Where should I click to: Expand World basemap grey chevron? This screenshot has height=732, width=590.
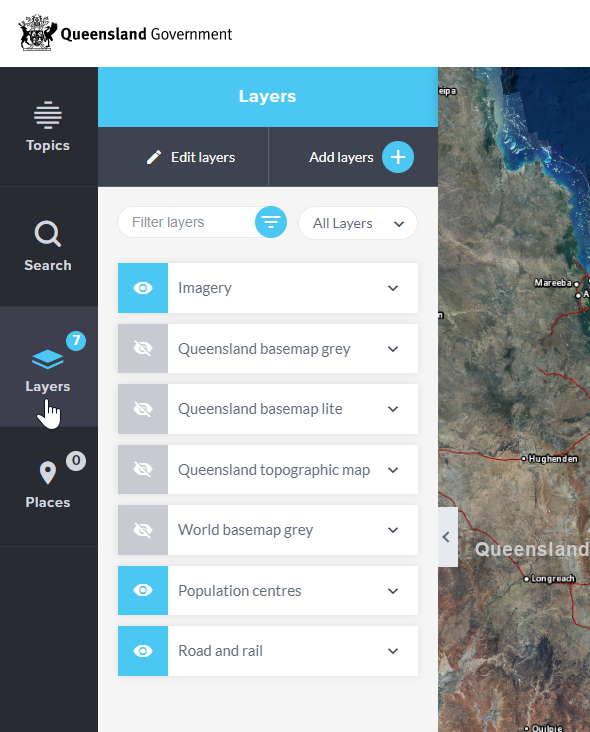tap(393, 530)
